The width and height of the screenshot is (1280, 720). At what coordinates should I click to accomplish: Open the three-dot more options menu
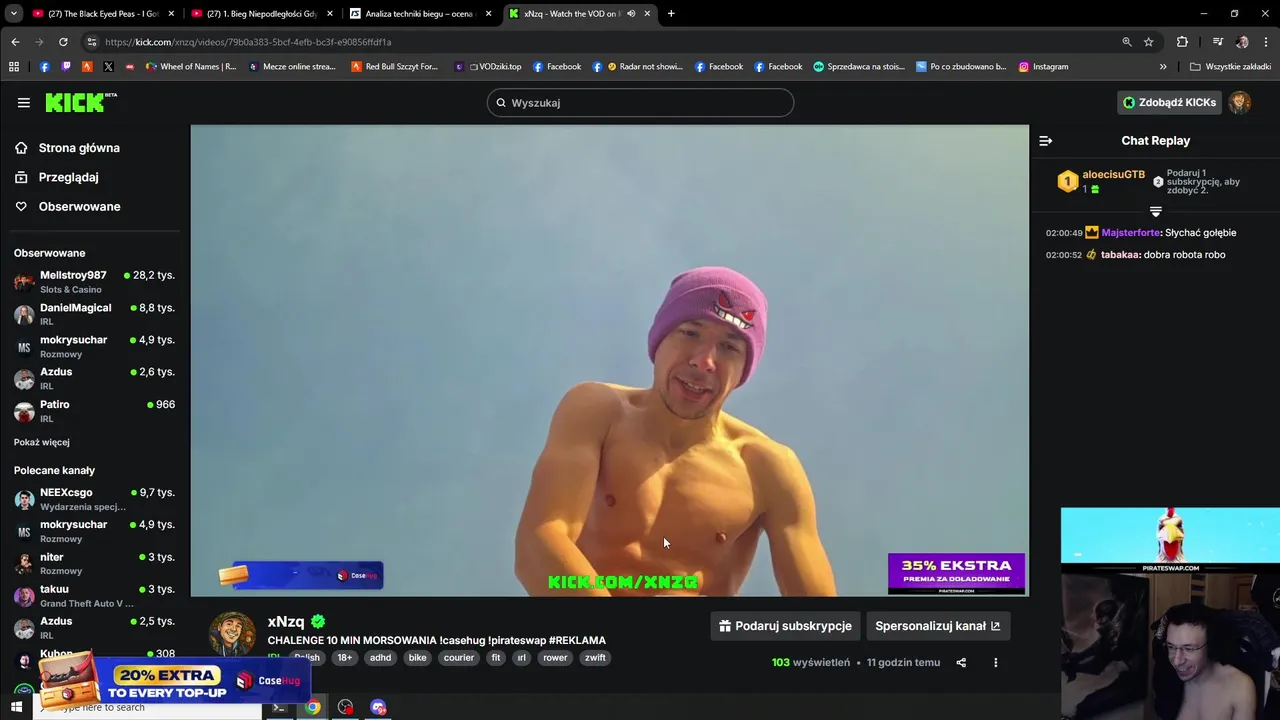995,662
